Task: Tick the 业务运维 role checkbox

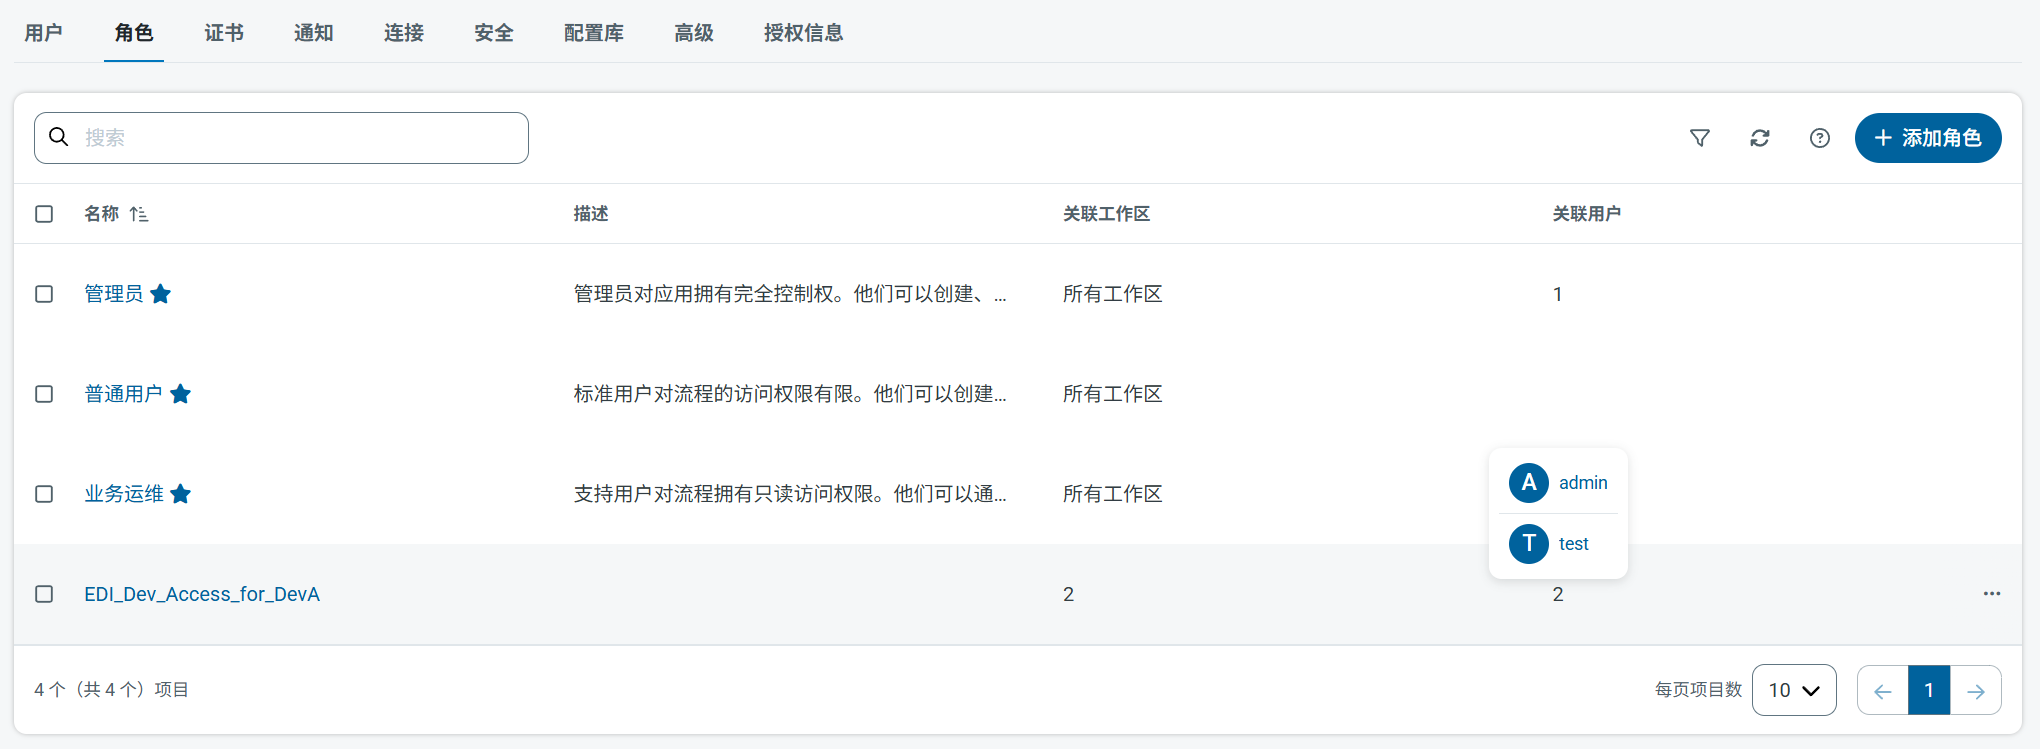Action: [44, 494]
